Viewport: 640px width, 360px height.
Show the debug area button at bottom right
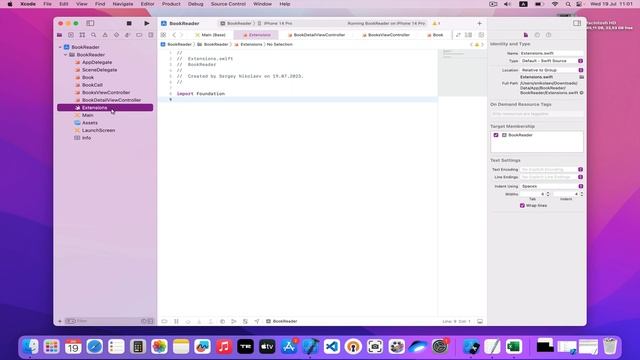(480, 321)
